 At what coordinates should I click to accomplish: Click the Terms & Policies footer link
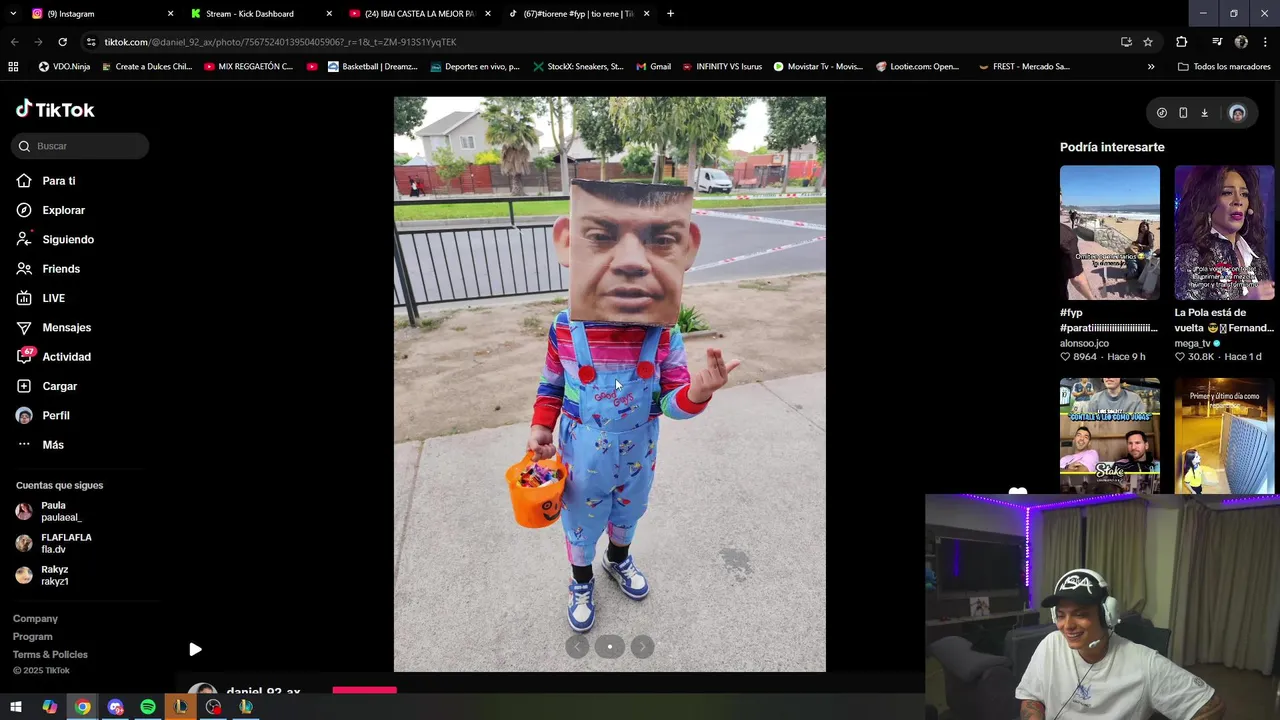click(50, 655)
